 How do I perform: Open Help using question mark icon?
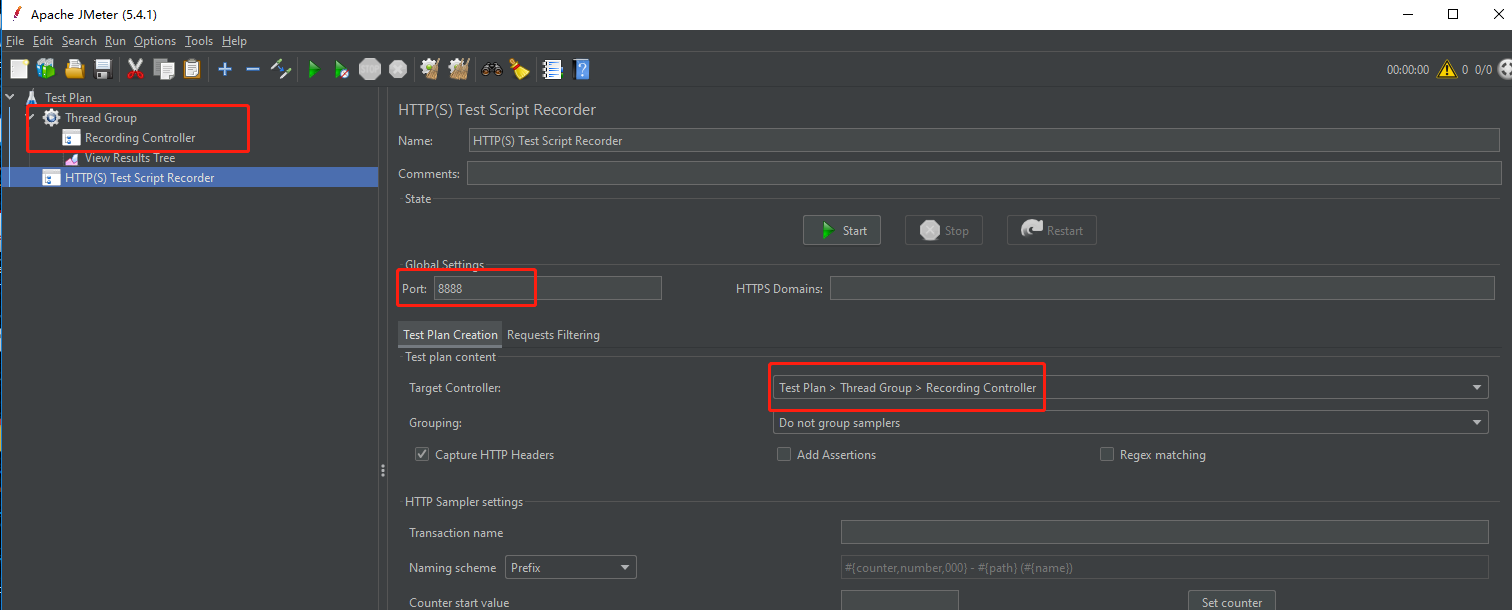point(581,69)
